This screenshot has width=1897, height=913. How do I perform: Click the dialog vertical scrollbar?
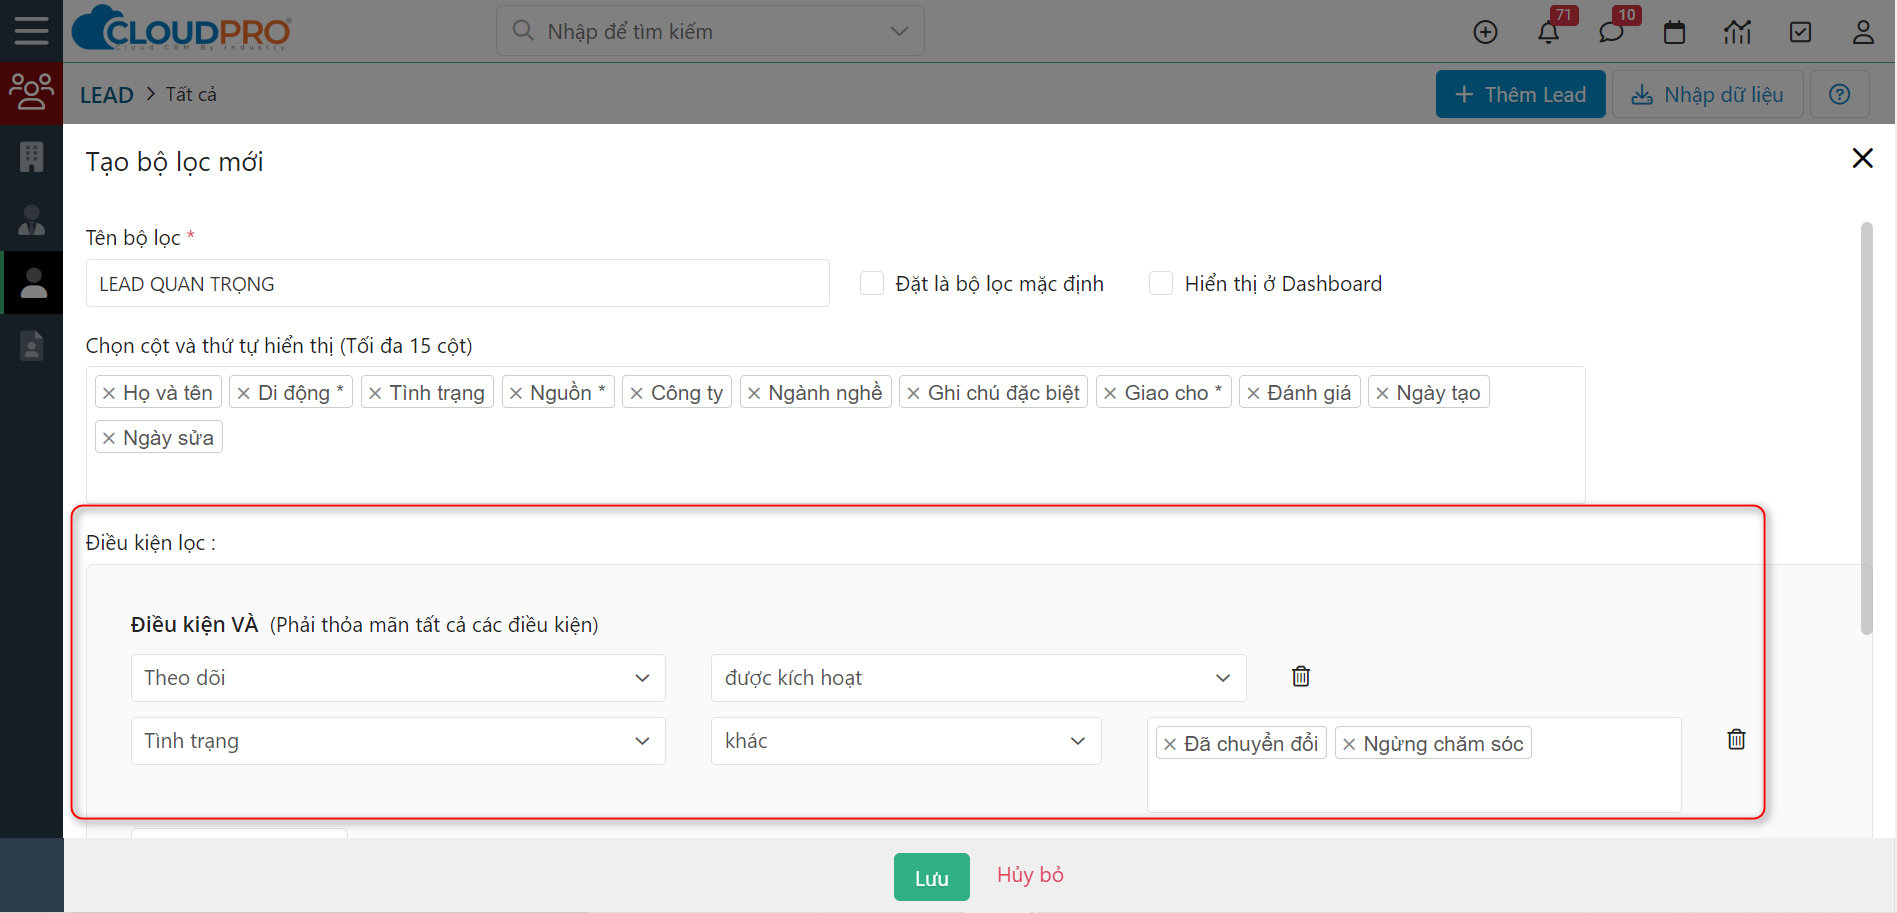(1866, 428)
